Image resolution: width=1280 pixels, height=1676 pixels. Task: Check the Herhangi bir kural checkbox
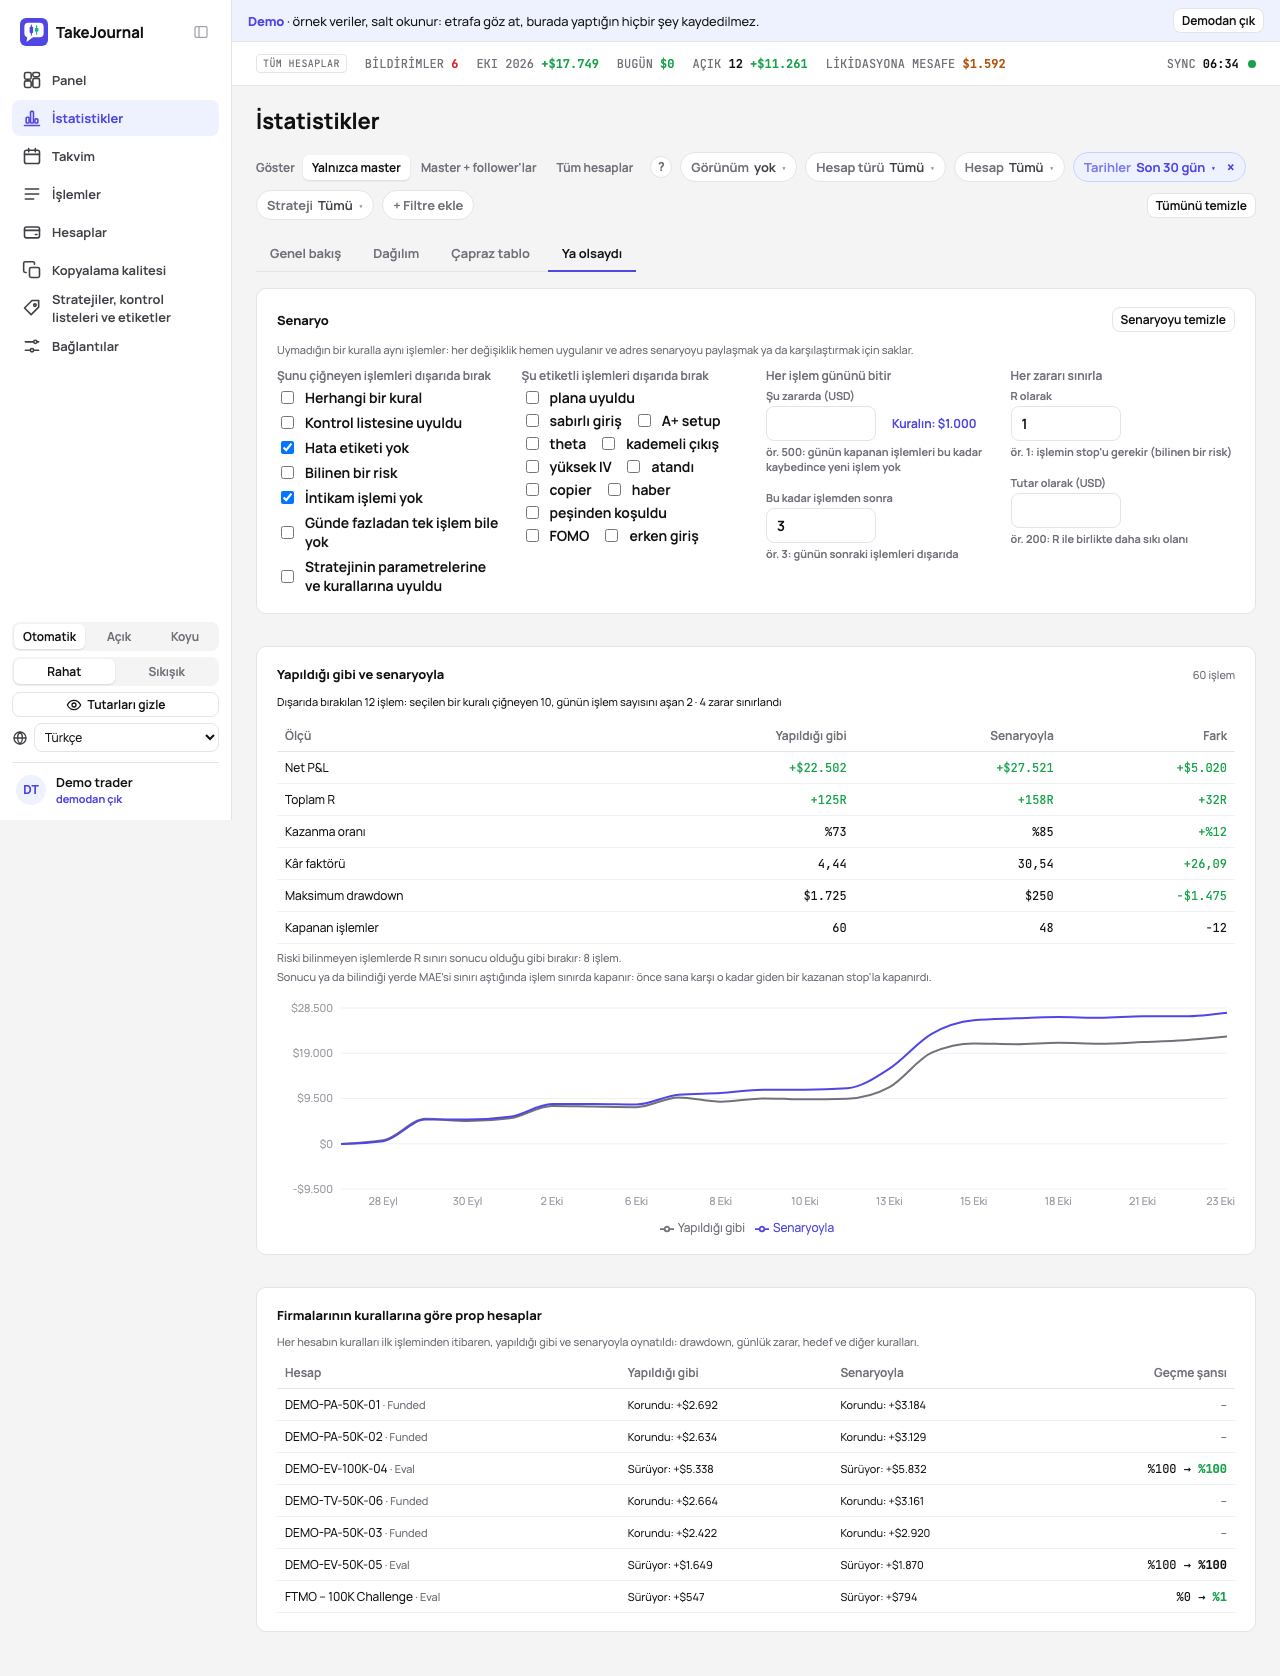pyautogui.click(x=287, y=398)
